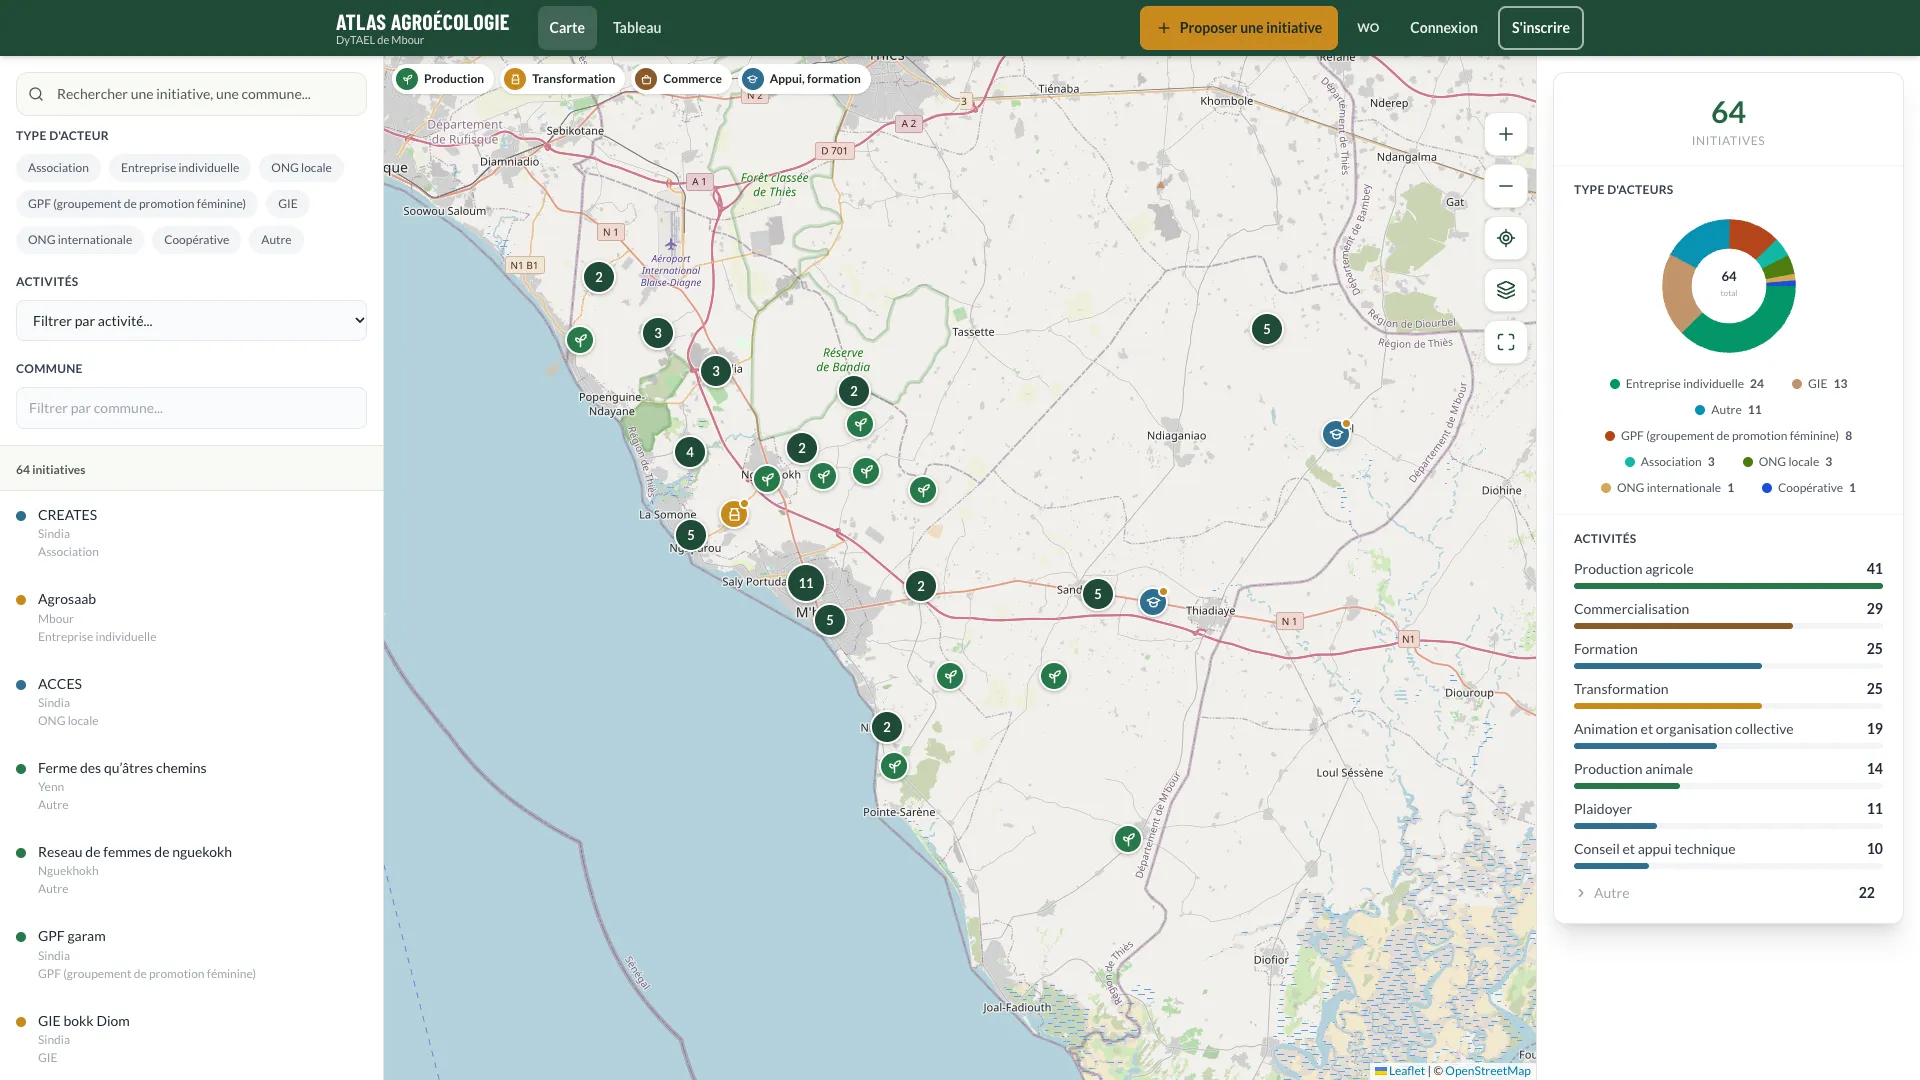Click Proposer une initiative button
1920x1080 pixels.
click(x=1239, y=28)
